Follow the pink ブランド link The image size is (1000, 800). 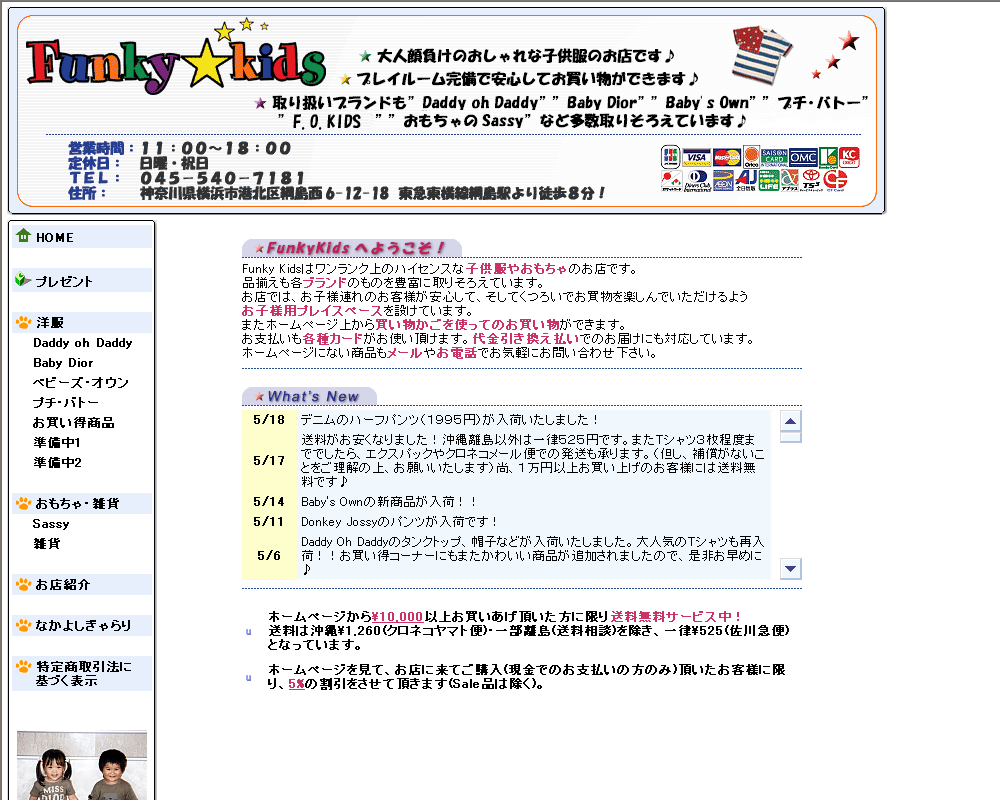pos(325,283)
